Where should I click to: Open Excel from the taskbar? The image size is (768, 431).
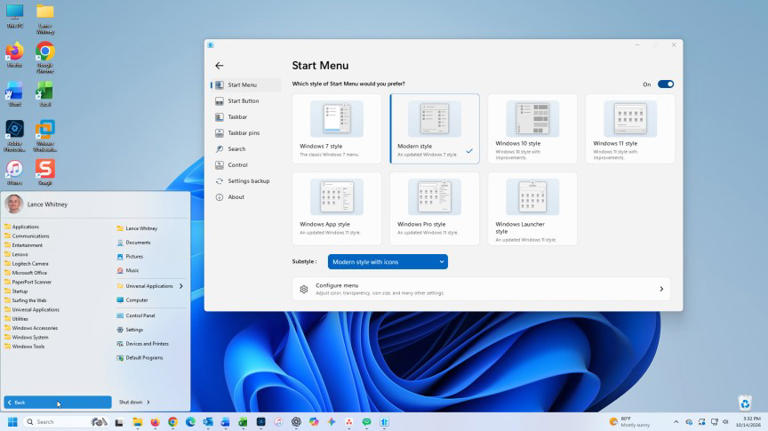pos(243,422)
